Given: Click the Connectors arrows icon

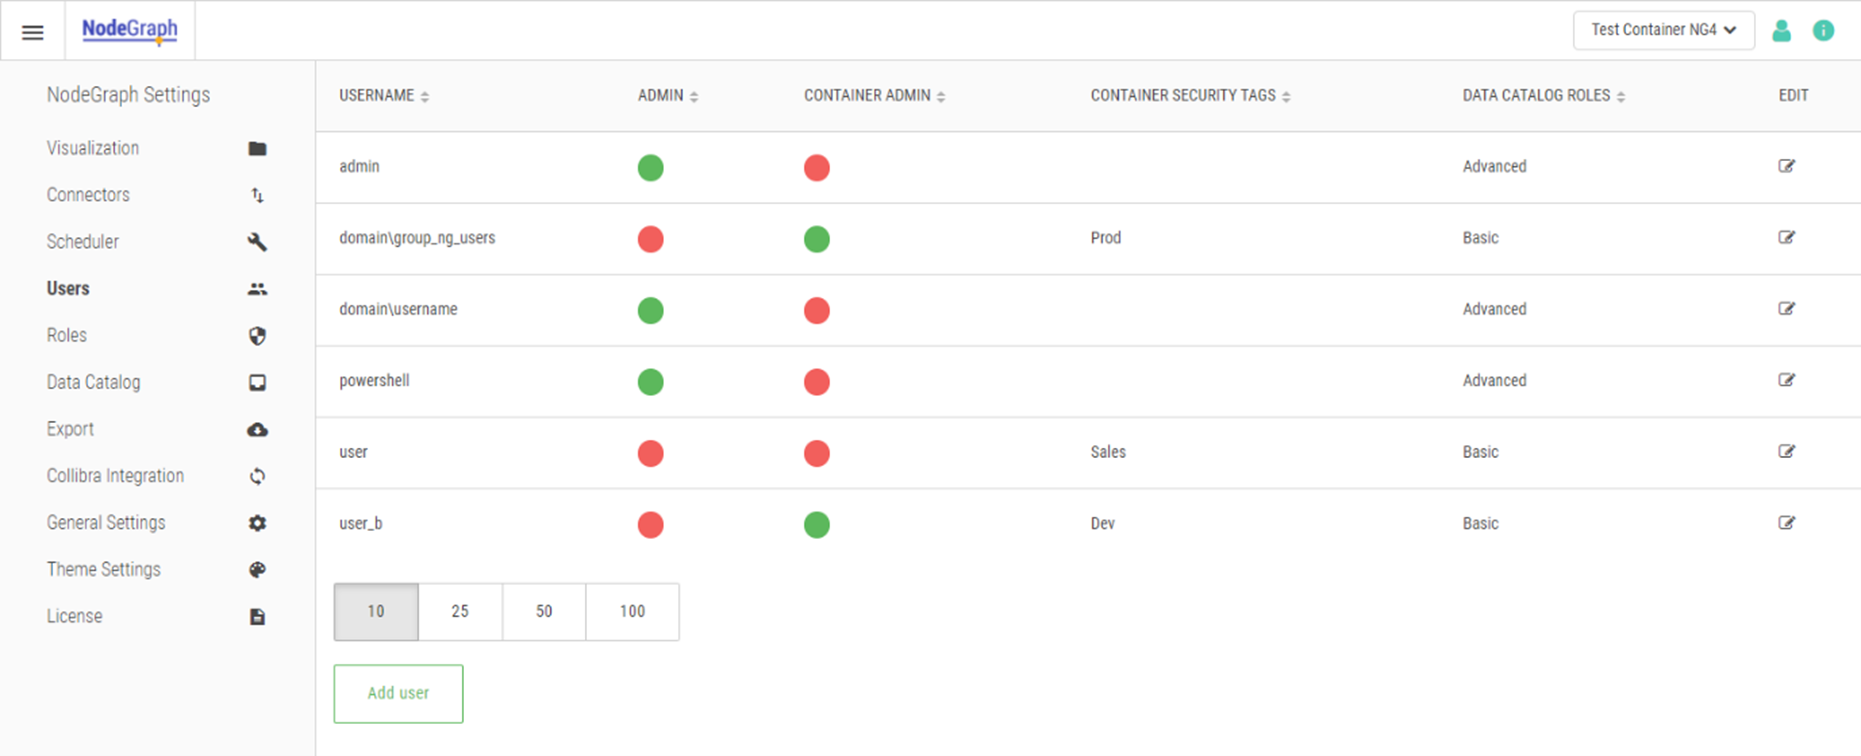Looking at the screenshot, I should [x=257, y=195].
